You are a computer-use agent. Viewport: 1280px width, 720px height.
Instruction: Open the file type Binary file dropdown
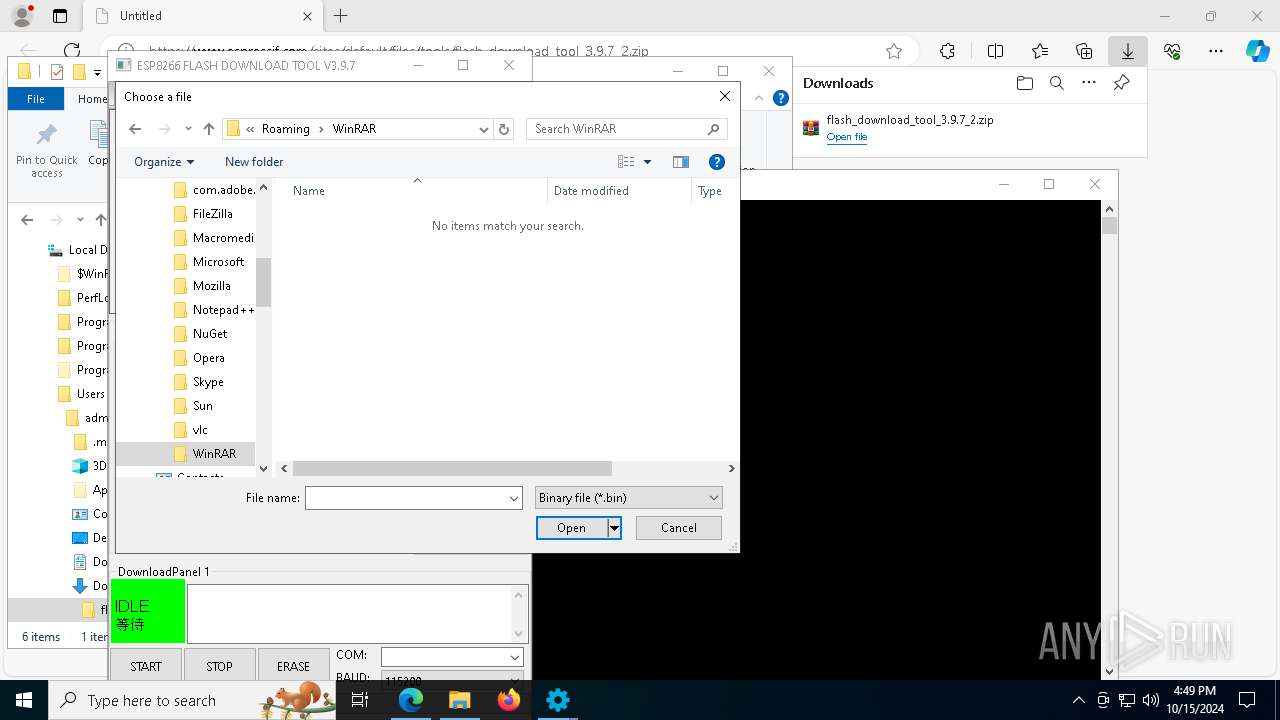point(628,498)
